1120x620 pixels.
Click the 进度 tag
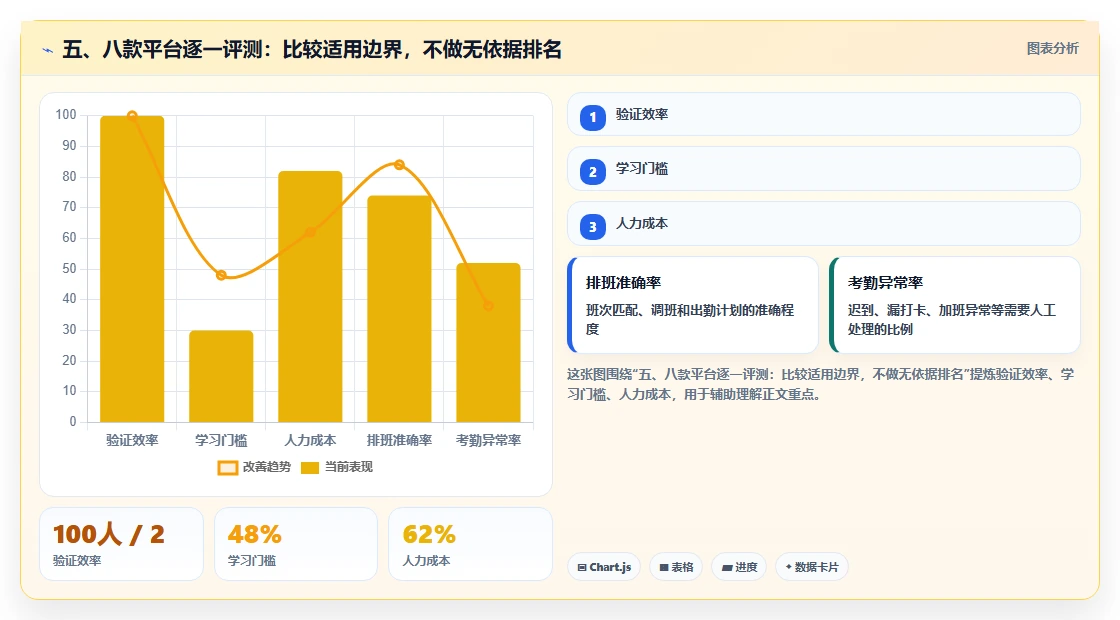(x=739, y=567)
